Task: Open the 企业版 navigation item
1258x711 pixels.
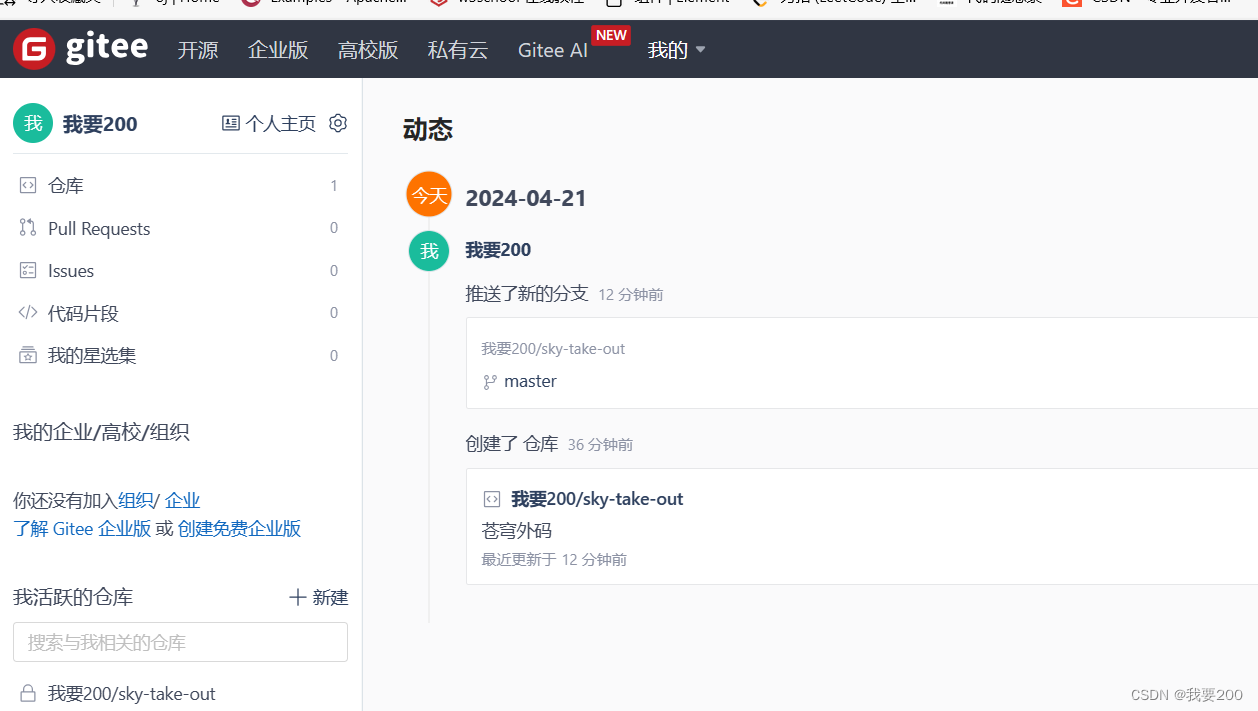Action: point(278,50)
